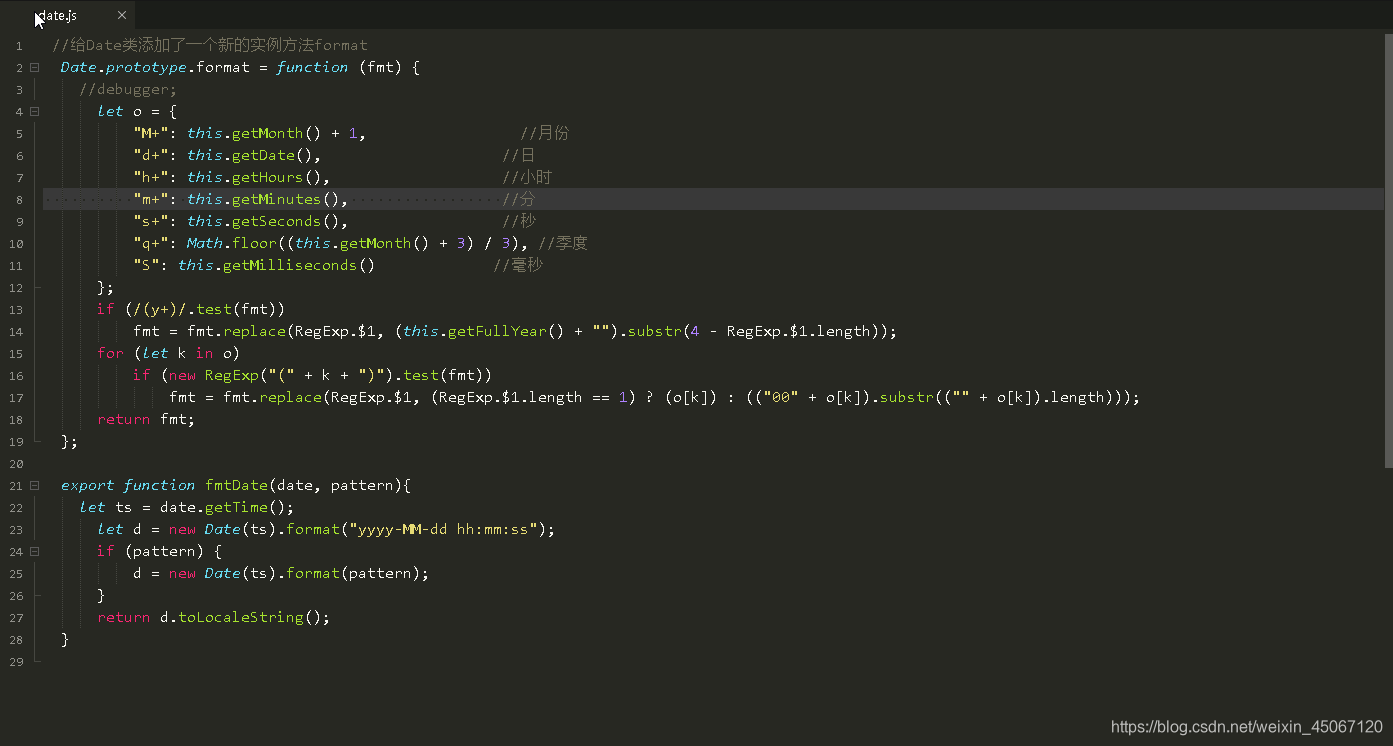Click line number 13 in gutter
The width and height of the screenshot is (1393, 746).
[x=16, y=310]
